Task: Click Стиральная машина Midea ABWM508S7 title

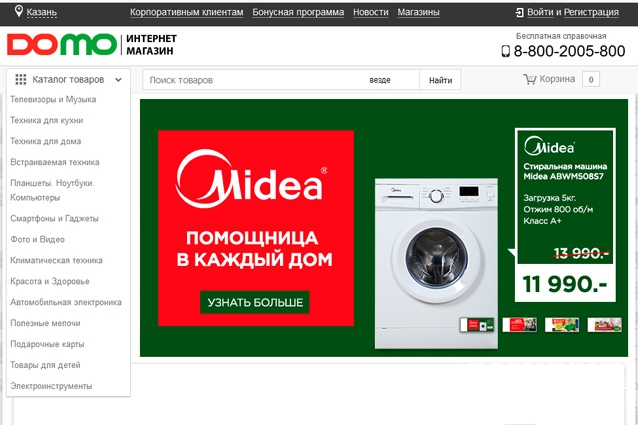Action: pyautogui.click(x=565, y=171)
